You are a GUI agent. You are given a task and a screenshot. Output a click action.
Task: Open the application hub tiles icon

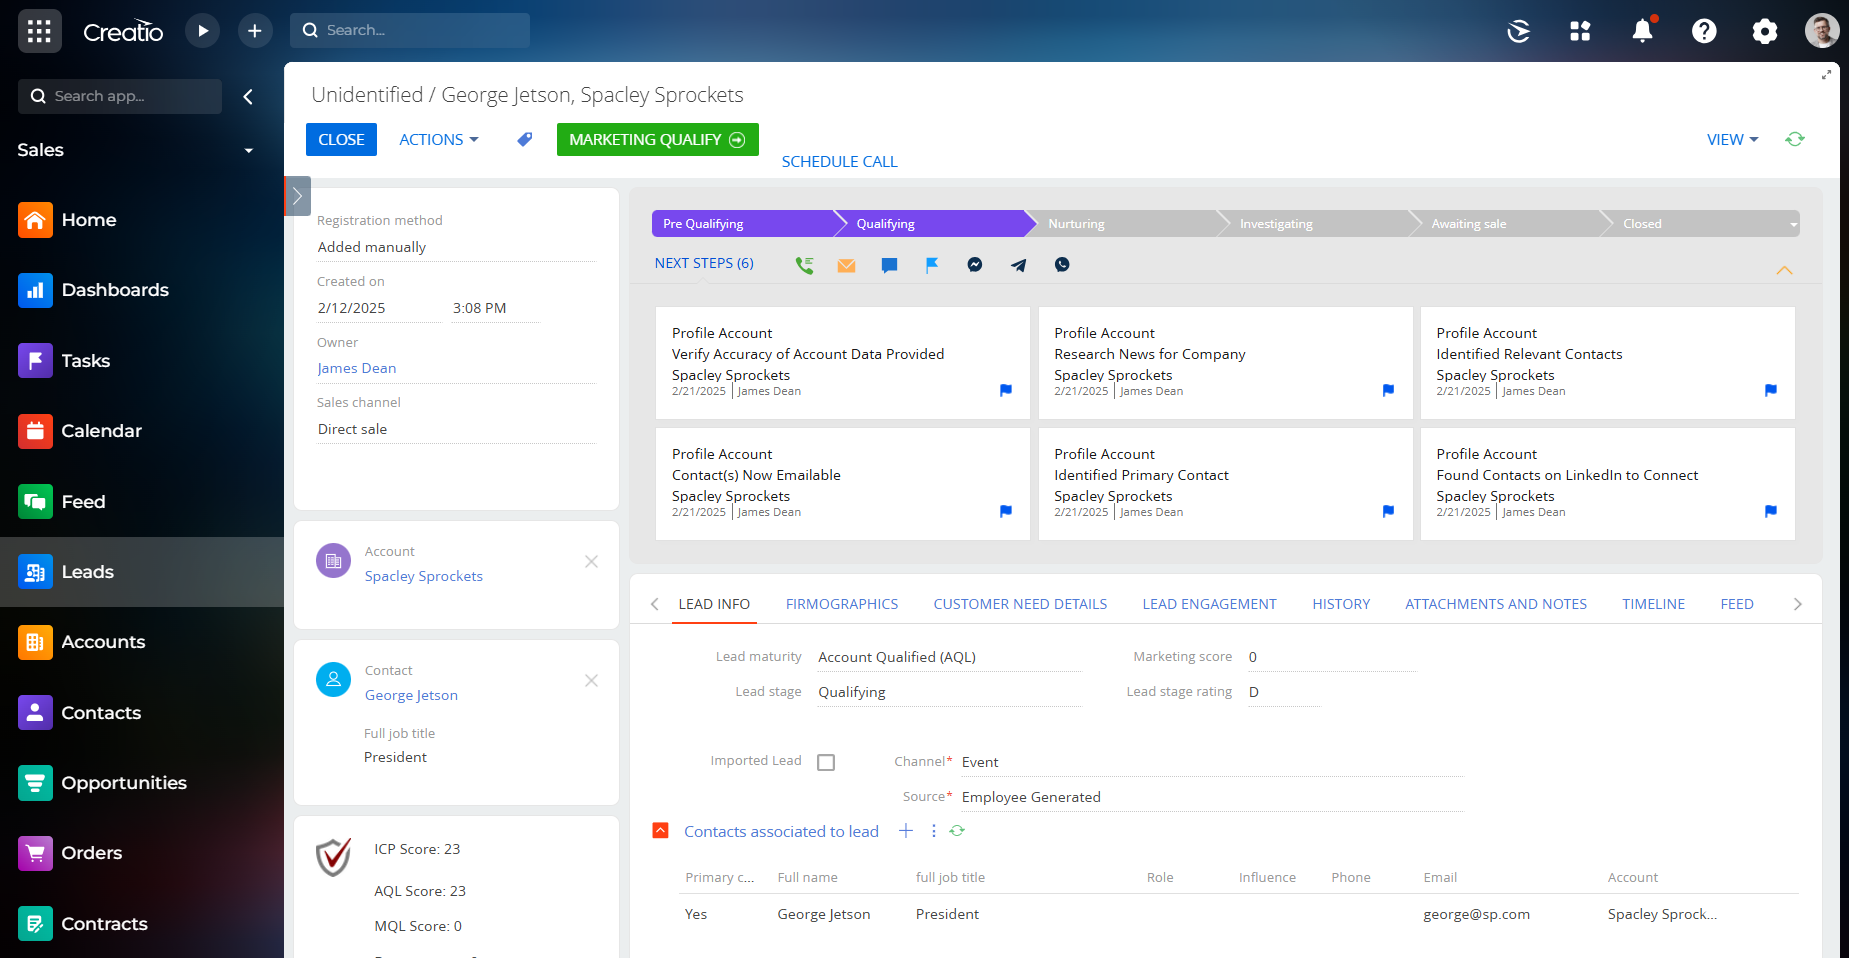1580,31
